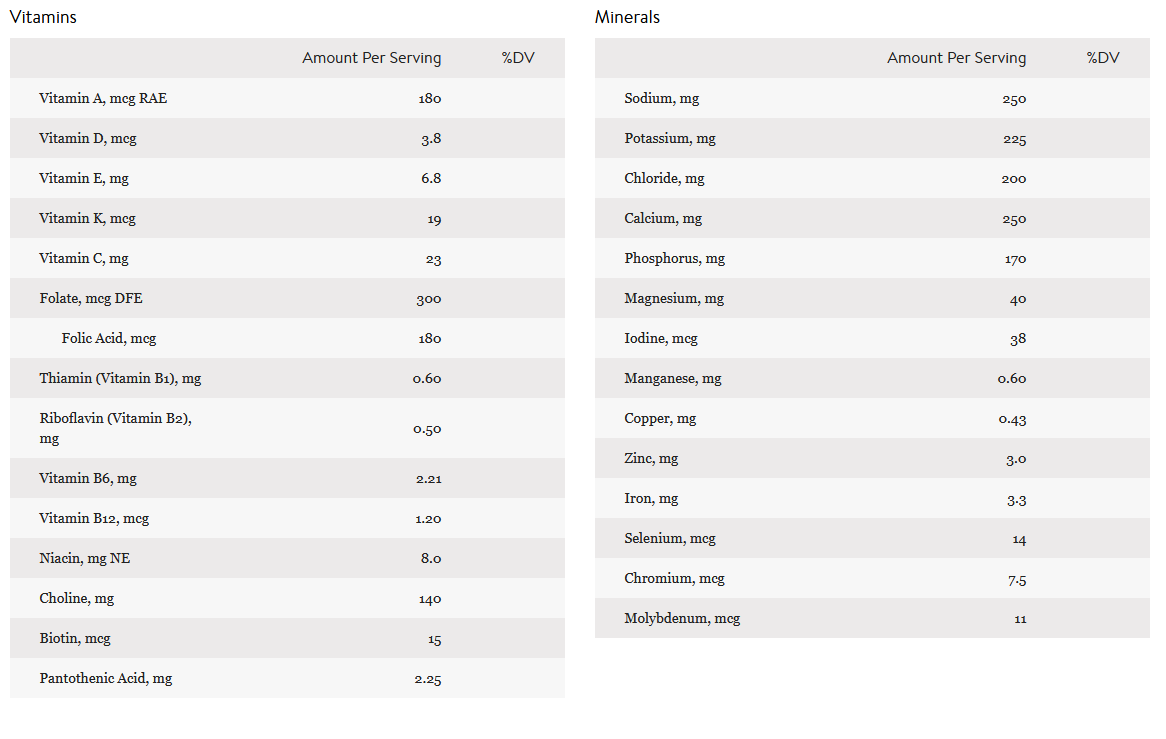
Task: Click the Choline amount value 140
Action: 430,599
